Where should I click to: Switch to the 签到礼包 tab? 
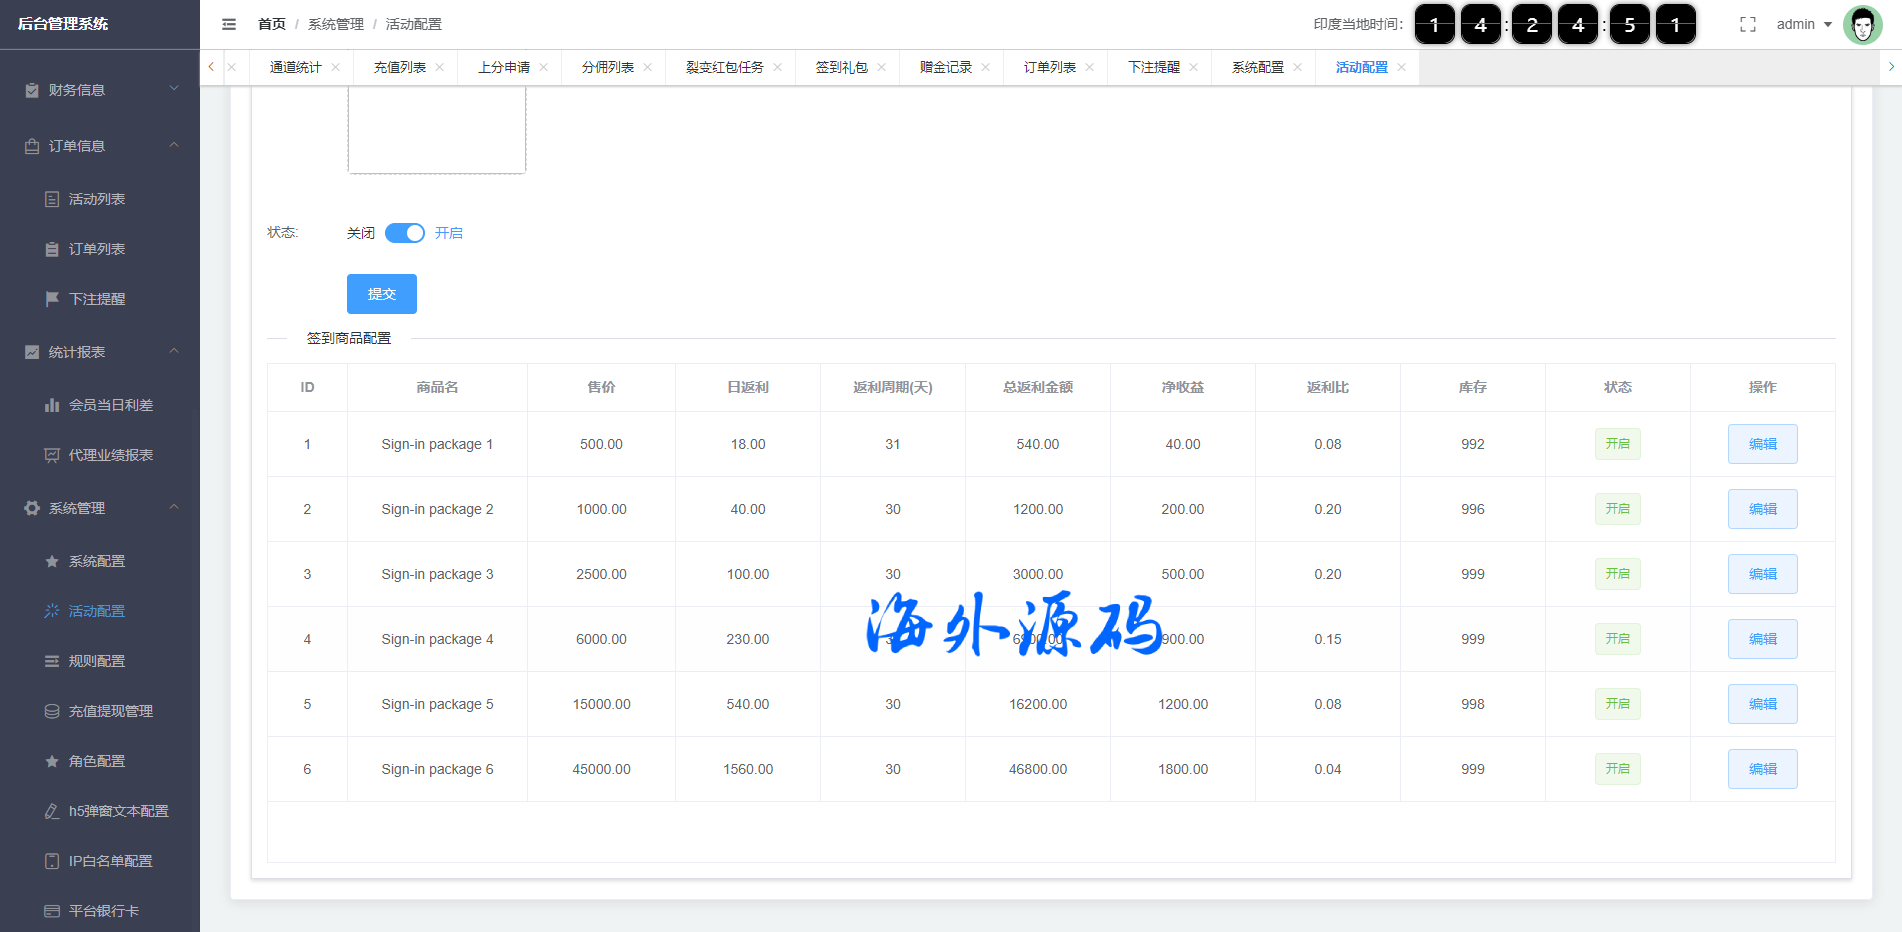pos(841,67)
